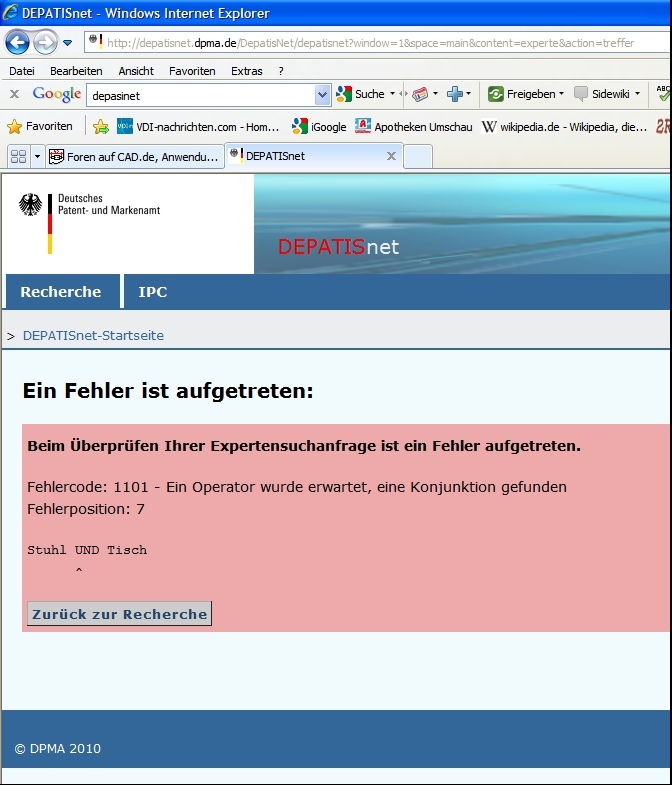Click the Google logo in toolbar
Viewport: 672px width, 785px height.
click(x=57, y=94)
